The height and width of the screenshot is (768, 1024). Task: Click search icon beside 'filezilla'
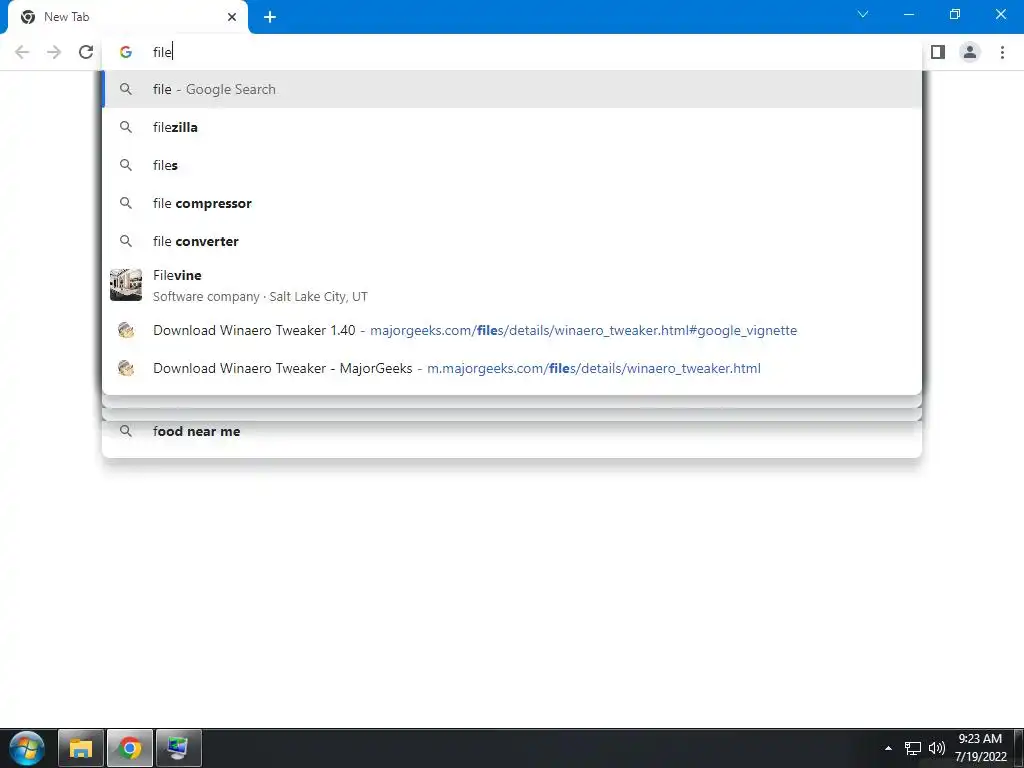126,127
